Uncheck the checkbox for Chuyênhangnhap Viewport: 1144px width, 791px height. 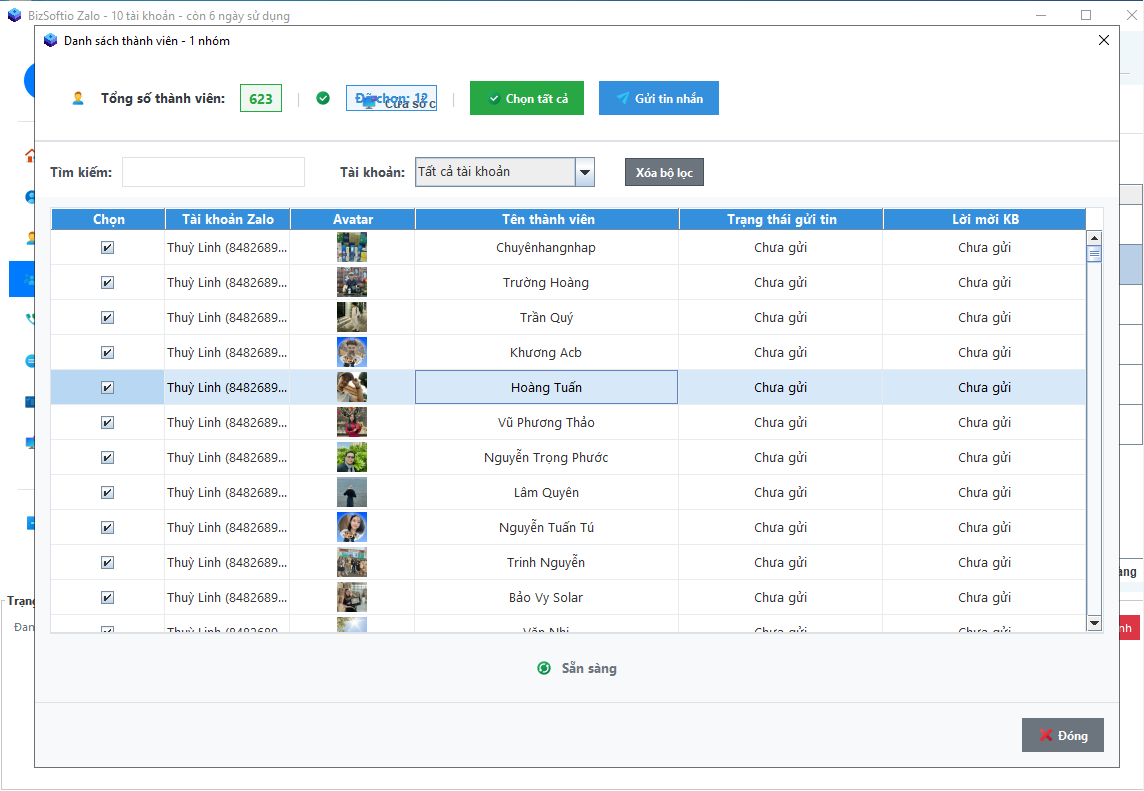coord(108,248)
